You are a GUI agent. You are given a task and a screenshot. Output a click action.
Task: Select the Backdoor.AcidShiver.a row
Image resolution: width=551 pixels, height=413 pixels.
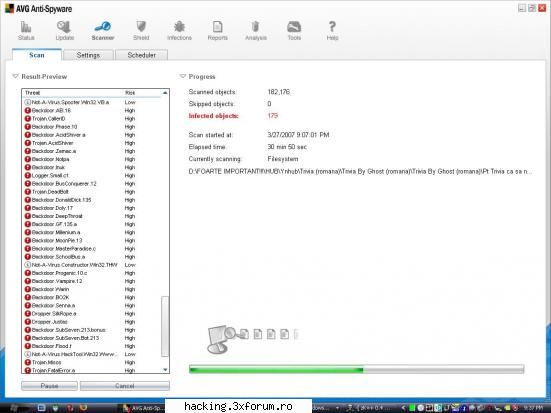pyautogui.click(x=92, y=135)
